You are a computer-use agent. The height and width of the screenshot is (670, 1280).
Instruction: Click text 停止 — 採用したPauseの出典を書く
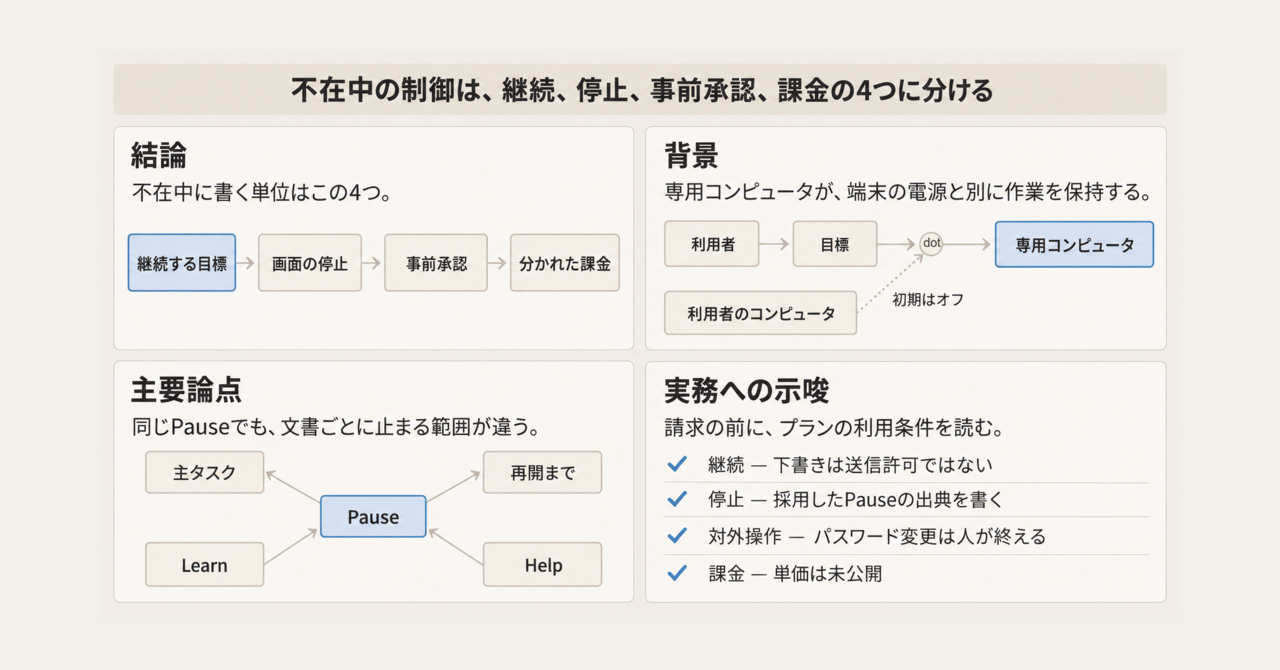pyautogui.click(x=855, y=500)
